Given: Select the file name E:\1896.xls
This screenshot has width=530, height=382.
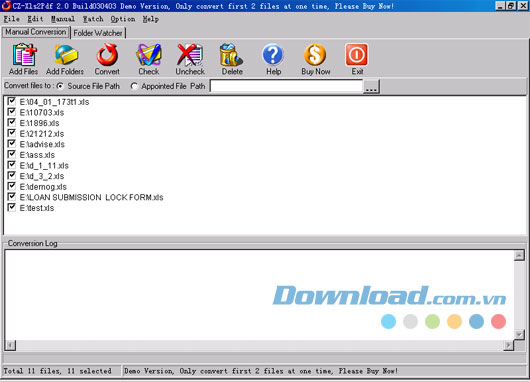Looking at the screenshot, I should click(x=39, y=123).
